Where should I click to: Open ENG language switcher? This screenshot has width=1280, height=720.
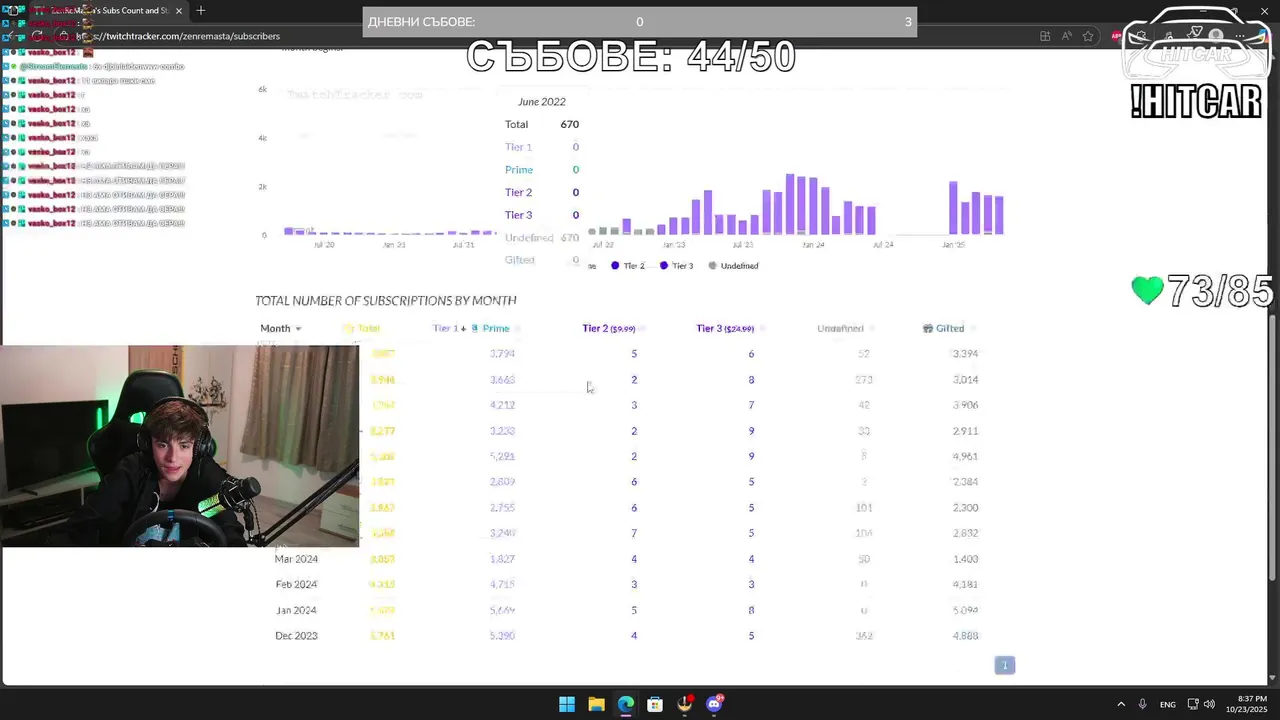pos(1167,704)
